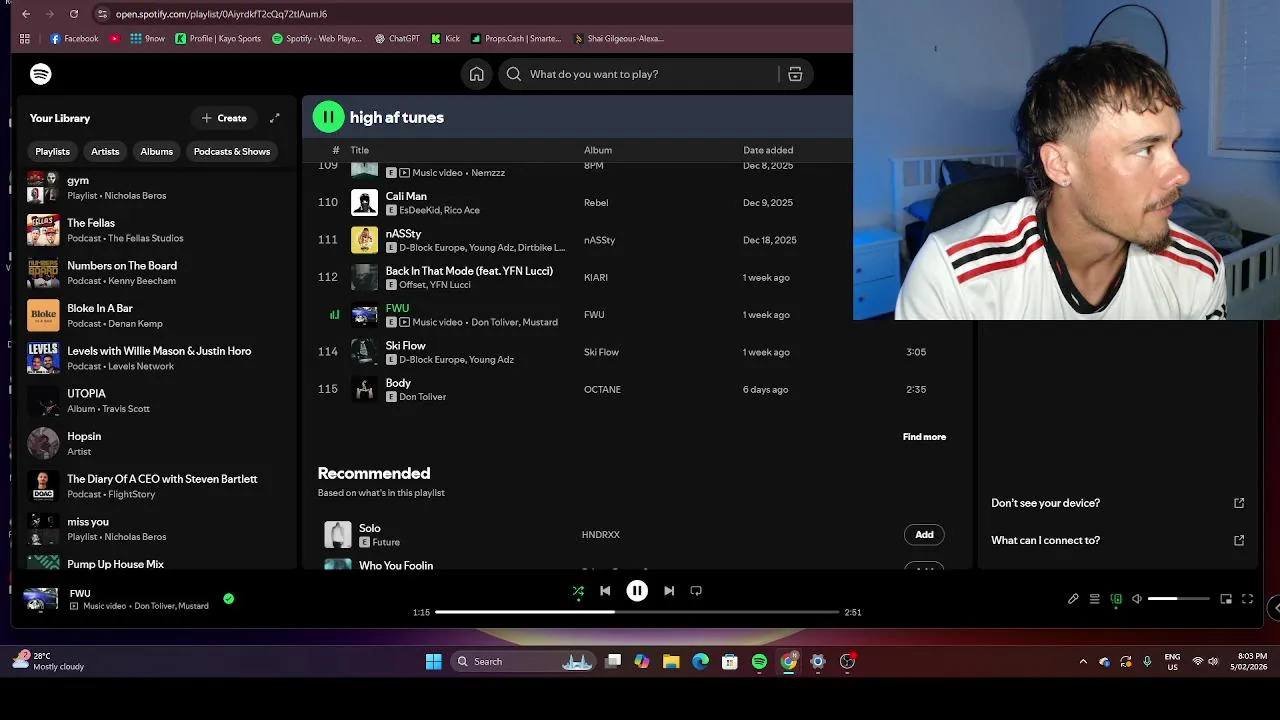
Task: Open the Browse icon in search bar
Action: (x=795, y=74)
